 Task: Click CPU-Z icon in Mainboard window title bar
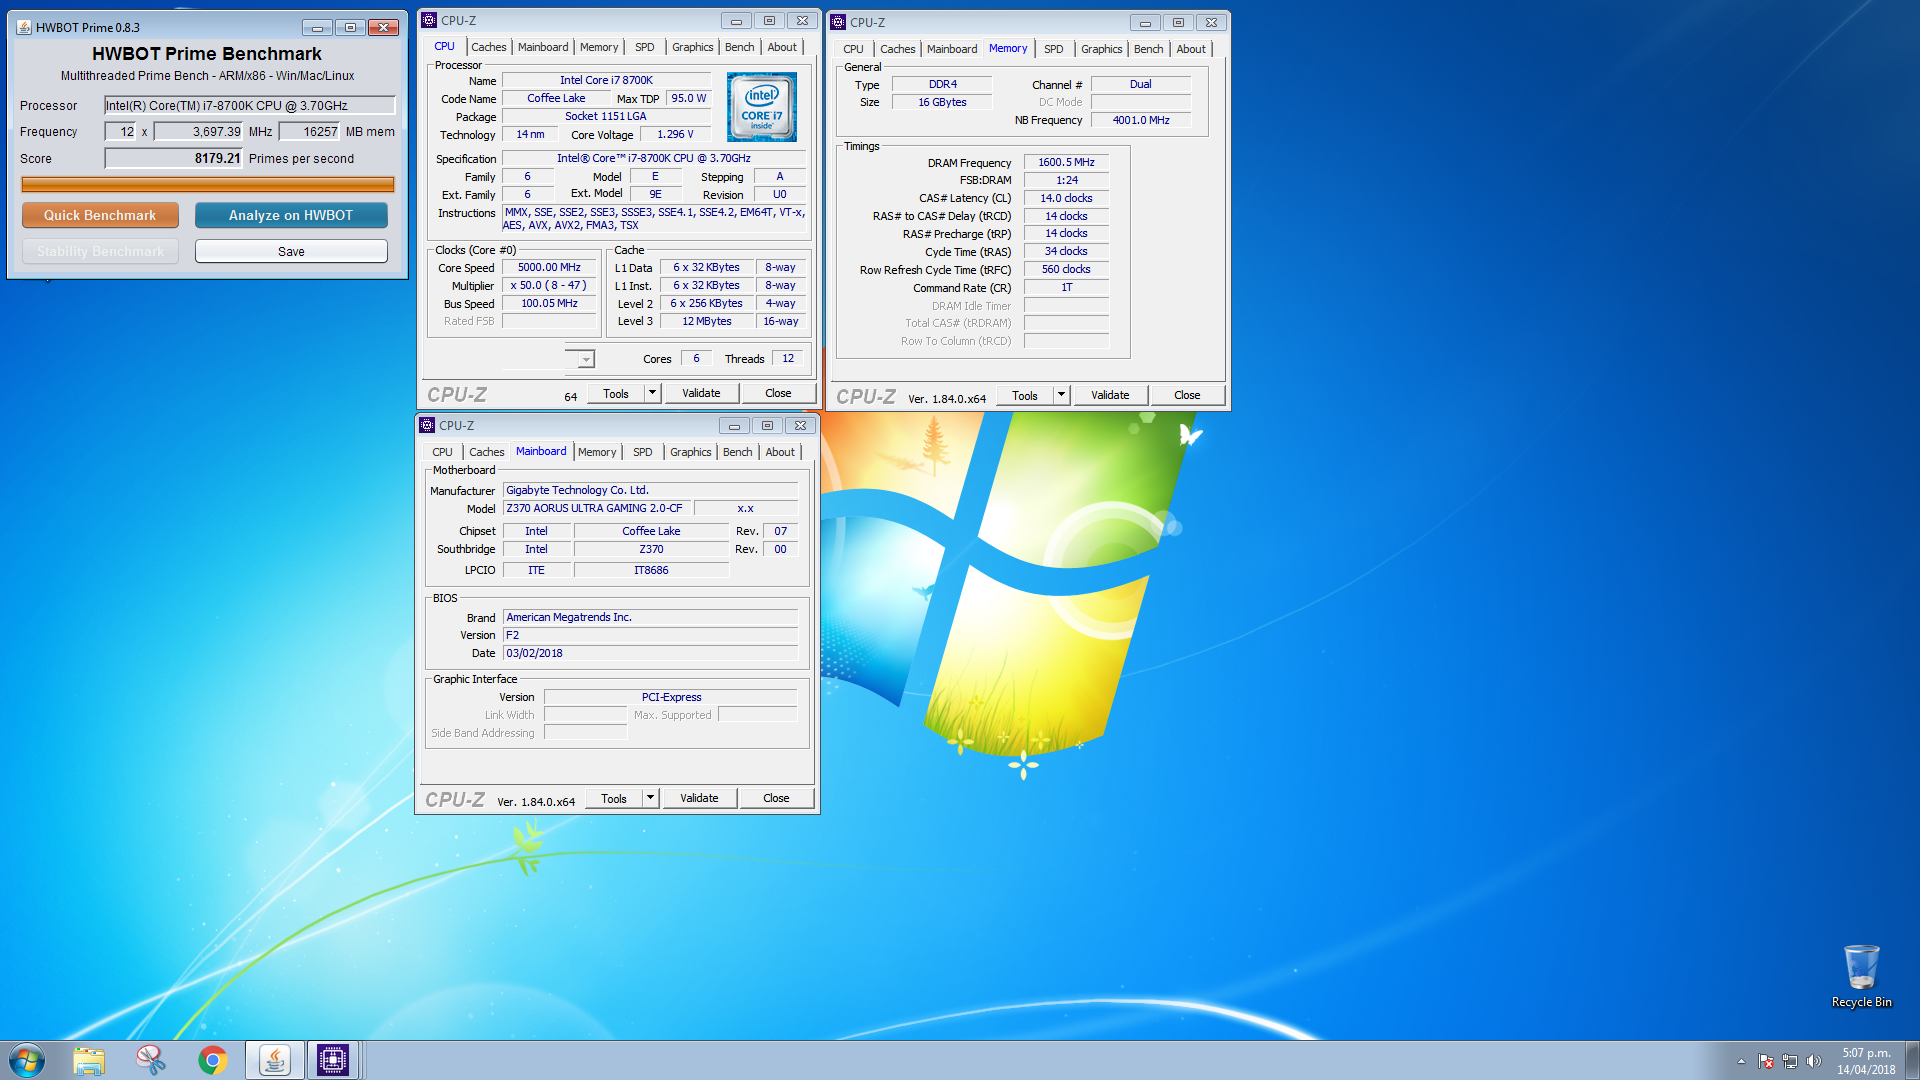click(427, 425)
